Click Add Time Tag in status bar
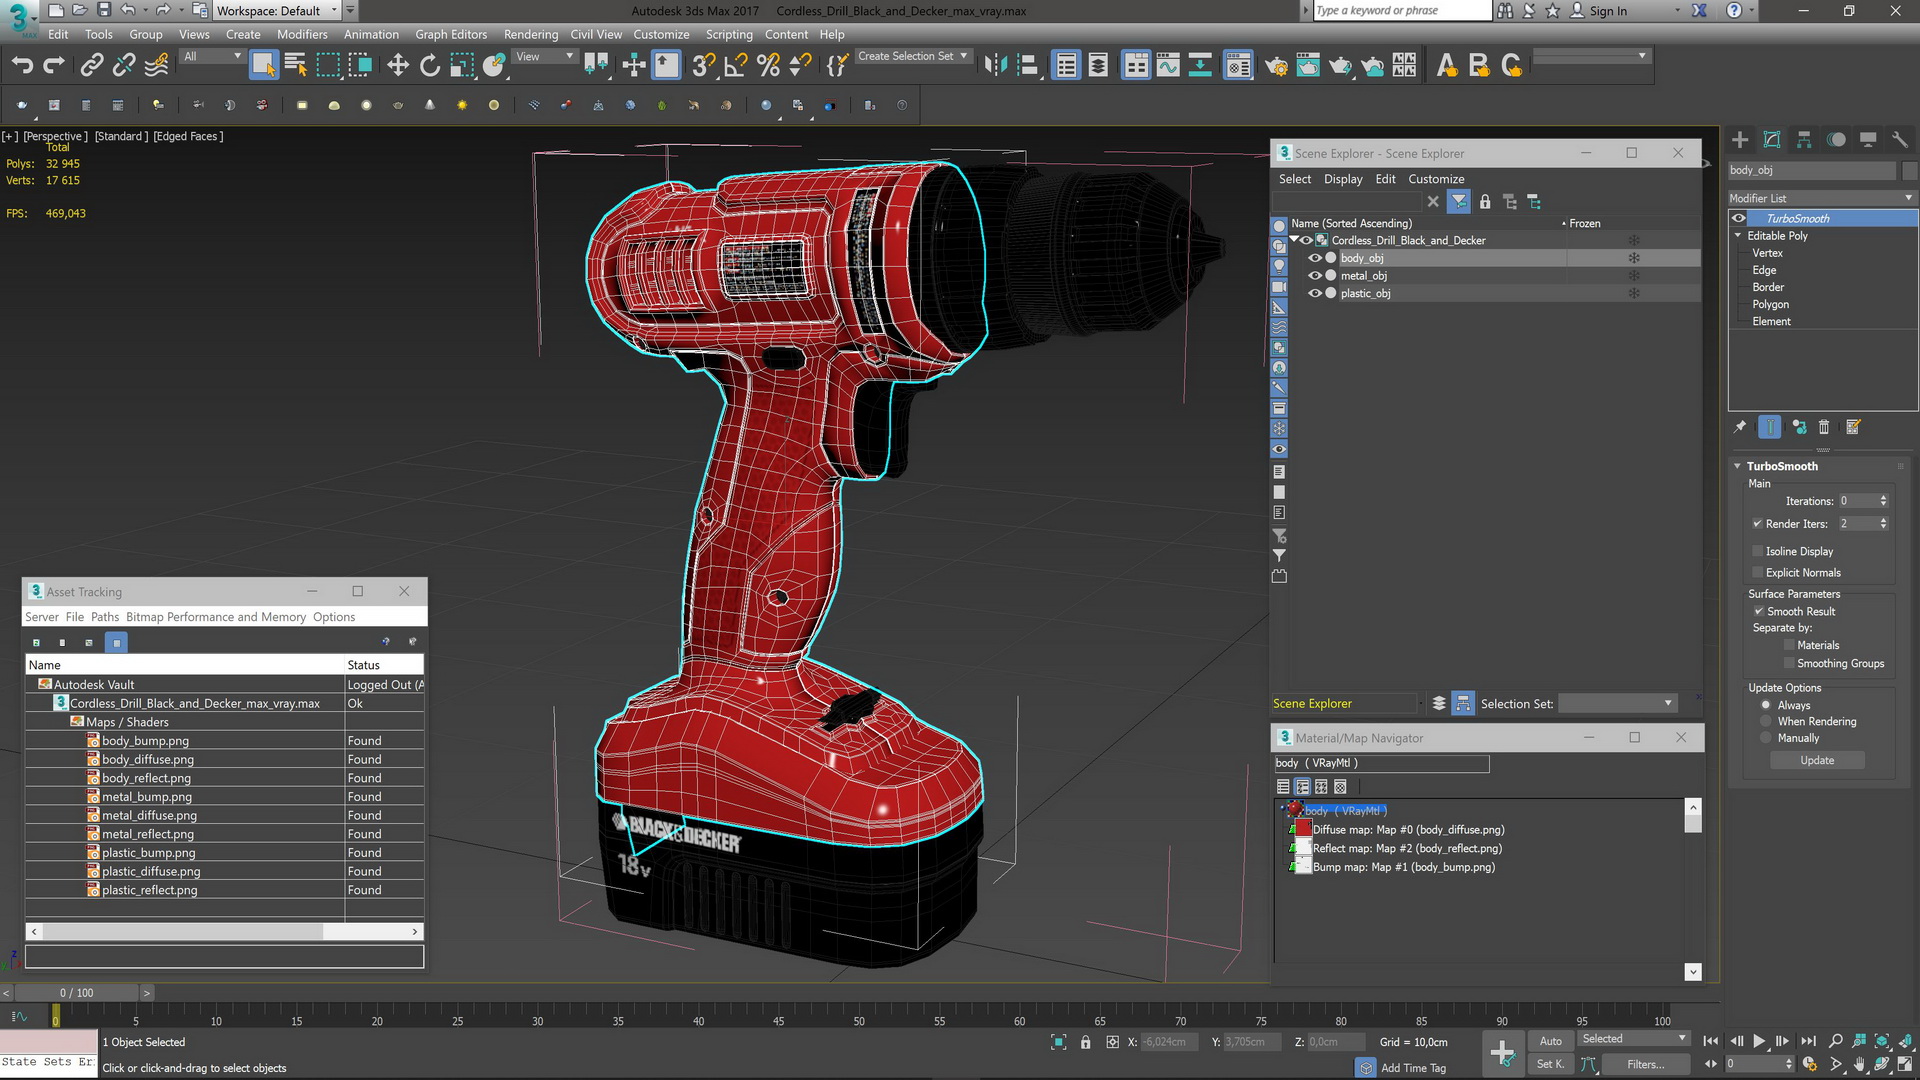This screenshot has width=1920, height=1080. click(1413, 1068)
